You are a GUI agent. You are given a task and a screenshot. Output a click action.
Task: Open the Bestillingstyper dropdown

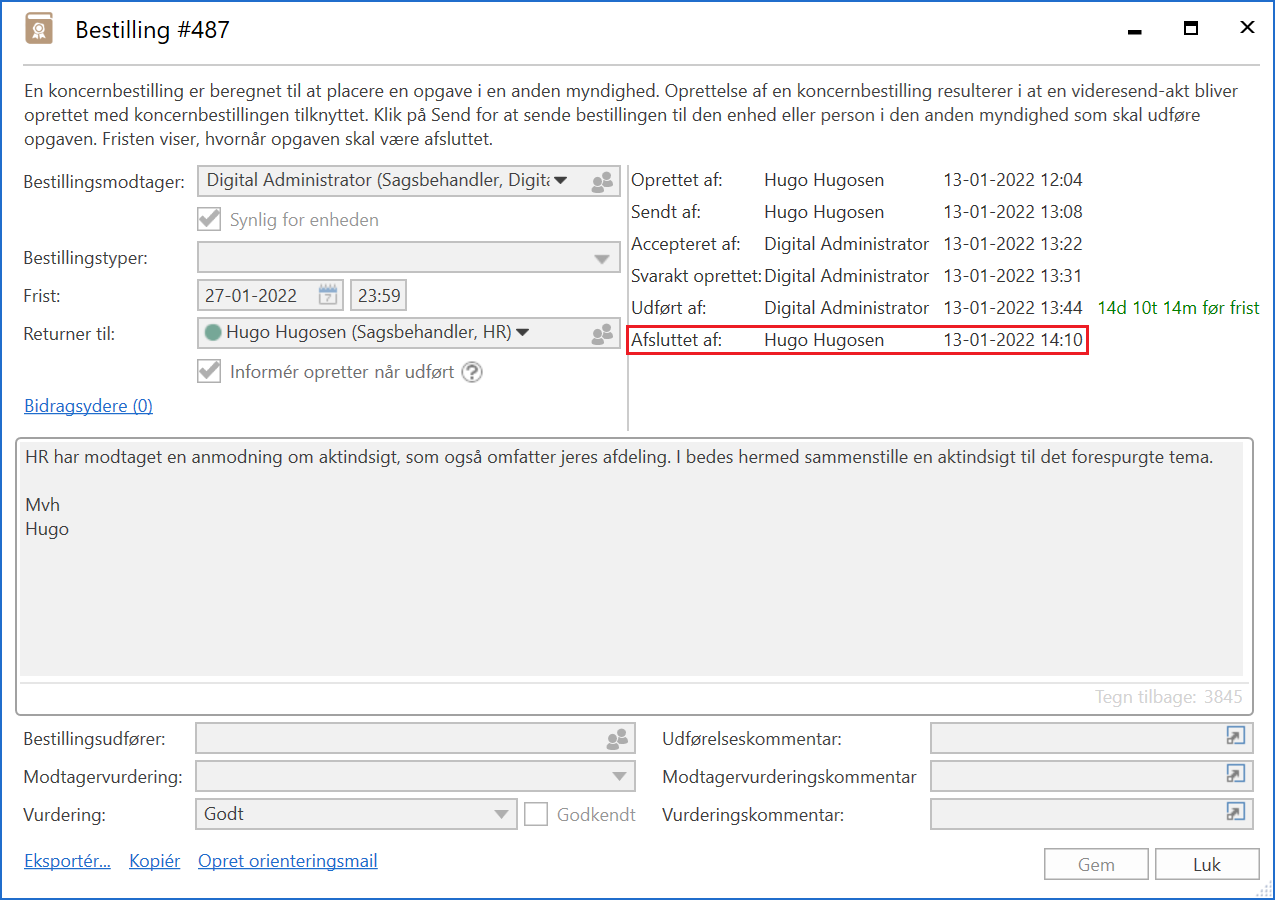[x=601, y=259]
